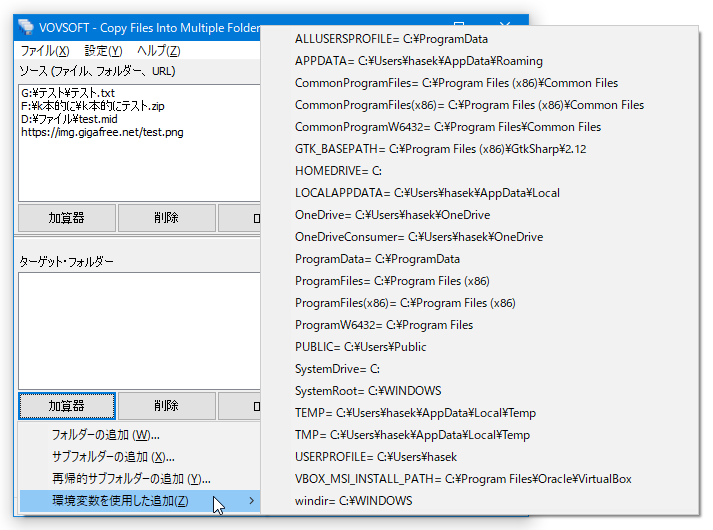Pick HOMEDRIVE= C: variable entry
The image size is (713, 530).
point(480,171)
